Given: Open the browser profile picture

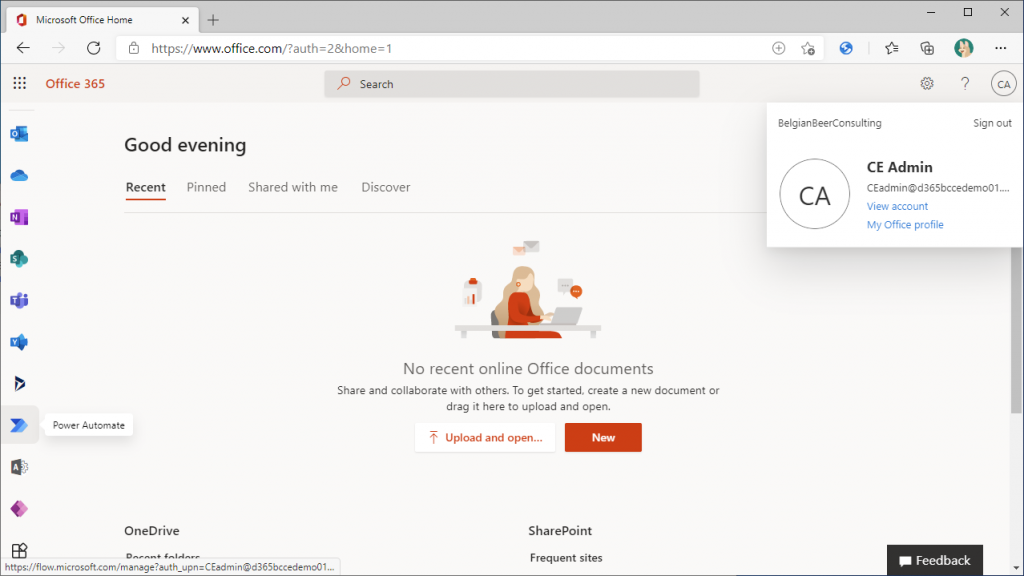Looking at the screenshot, I should point(963,48).
